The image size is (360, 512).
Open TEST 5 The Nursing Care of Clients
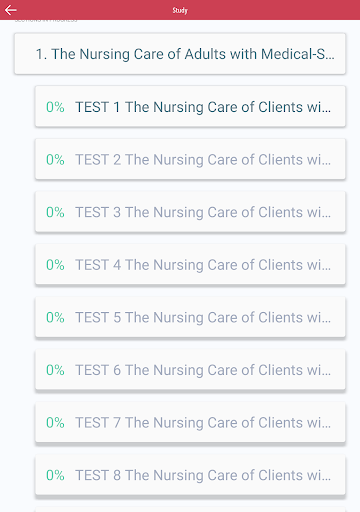coord(190,317)
